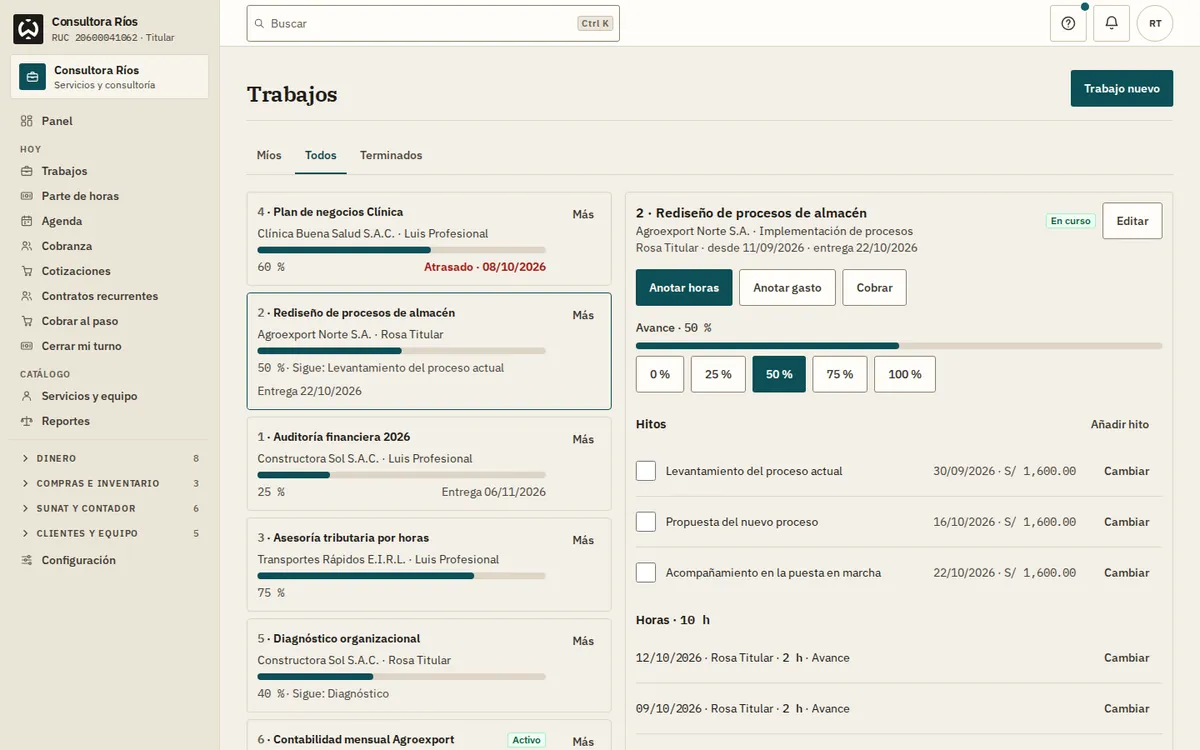The width and height of the screenshot is (1200, 750).
Task: Open Más menu for Plan de negocios Clínica
Action: (583, 214)
